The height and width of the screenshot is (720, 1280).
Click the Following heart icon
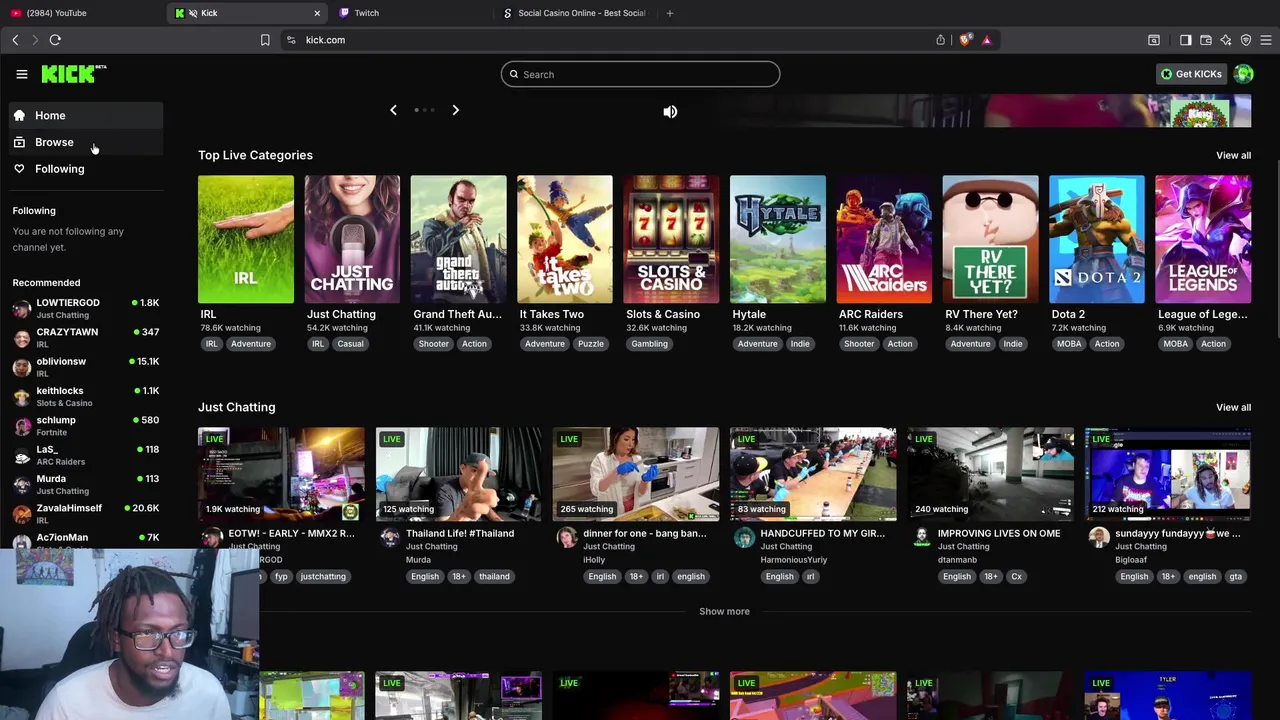click(x=19, y=169)
